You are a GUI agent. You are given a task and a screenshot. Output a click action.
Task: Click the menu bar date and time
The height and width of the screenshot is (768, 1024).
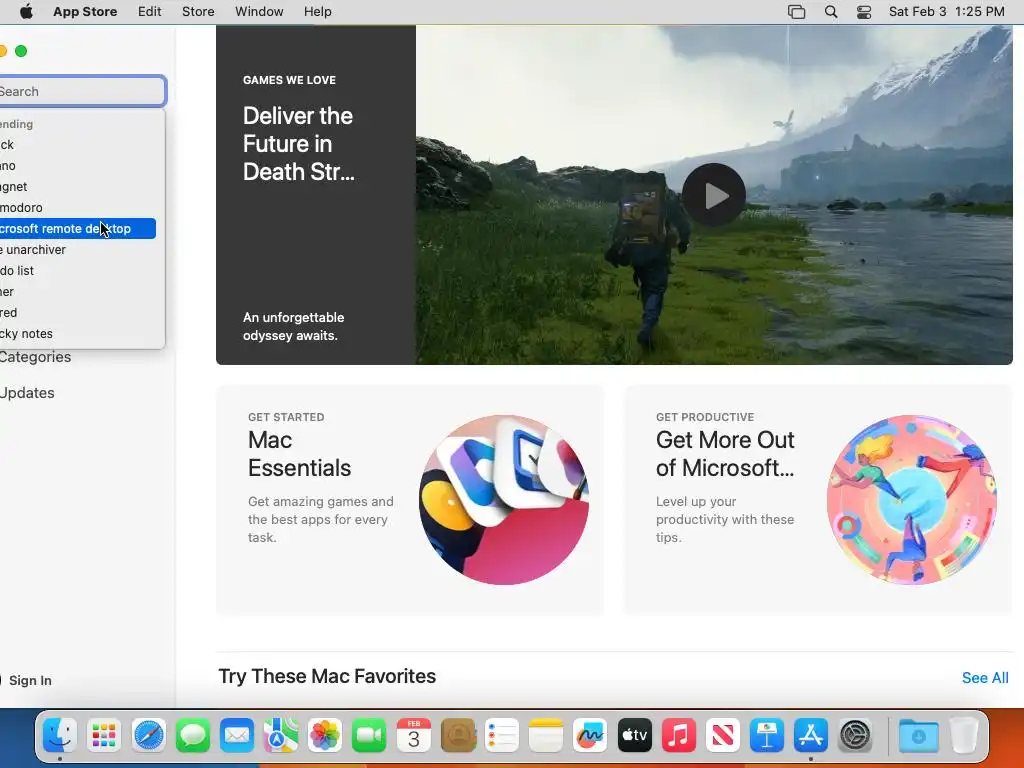pos(946,12)
